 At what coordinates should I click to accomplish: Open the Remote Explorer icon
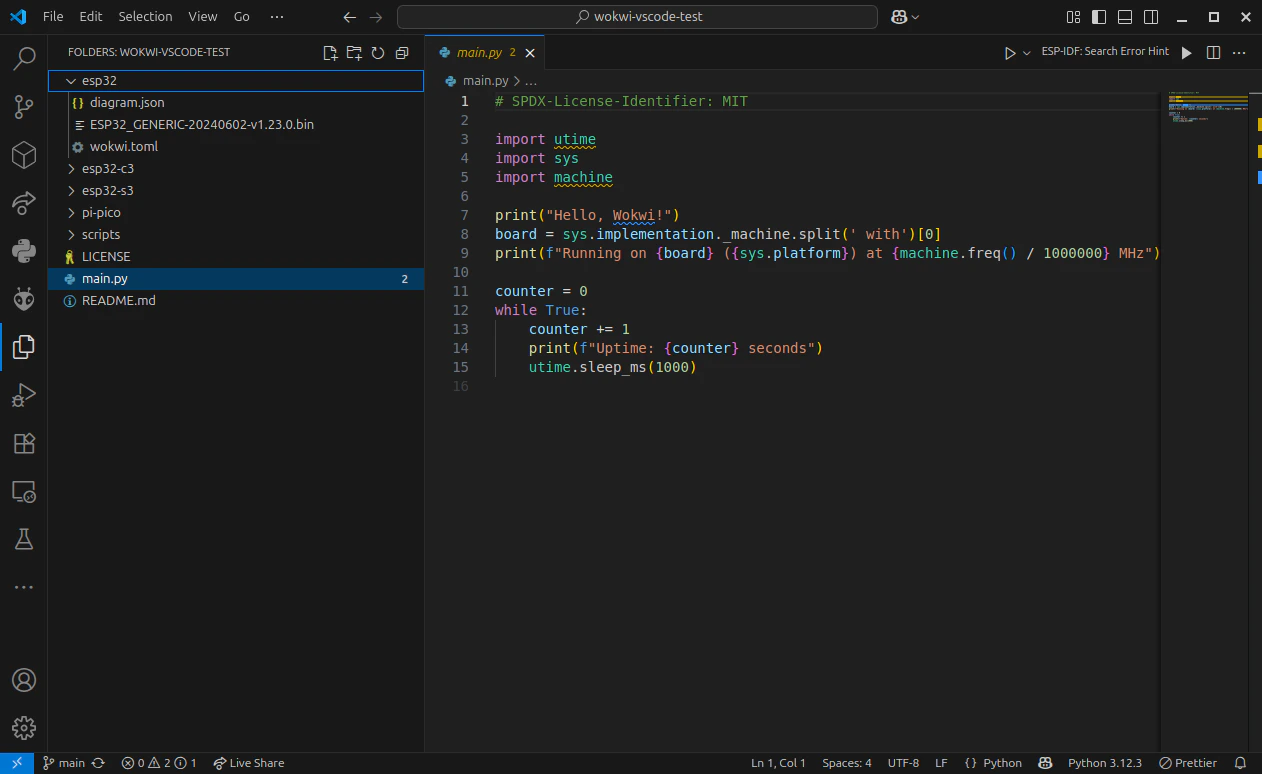tap(24, 491)
